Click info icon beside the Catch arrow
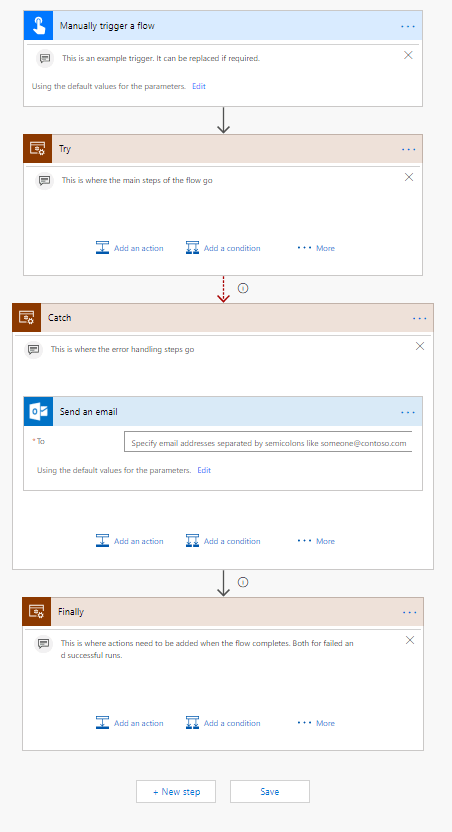 click(x=243, y=288)
